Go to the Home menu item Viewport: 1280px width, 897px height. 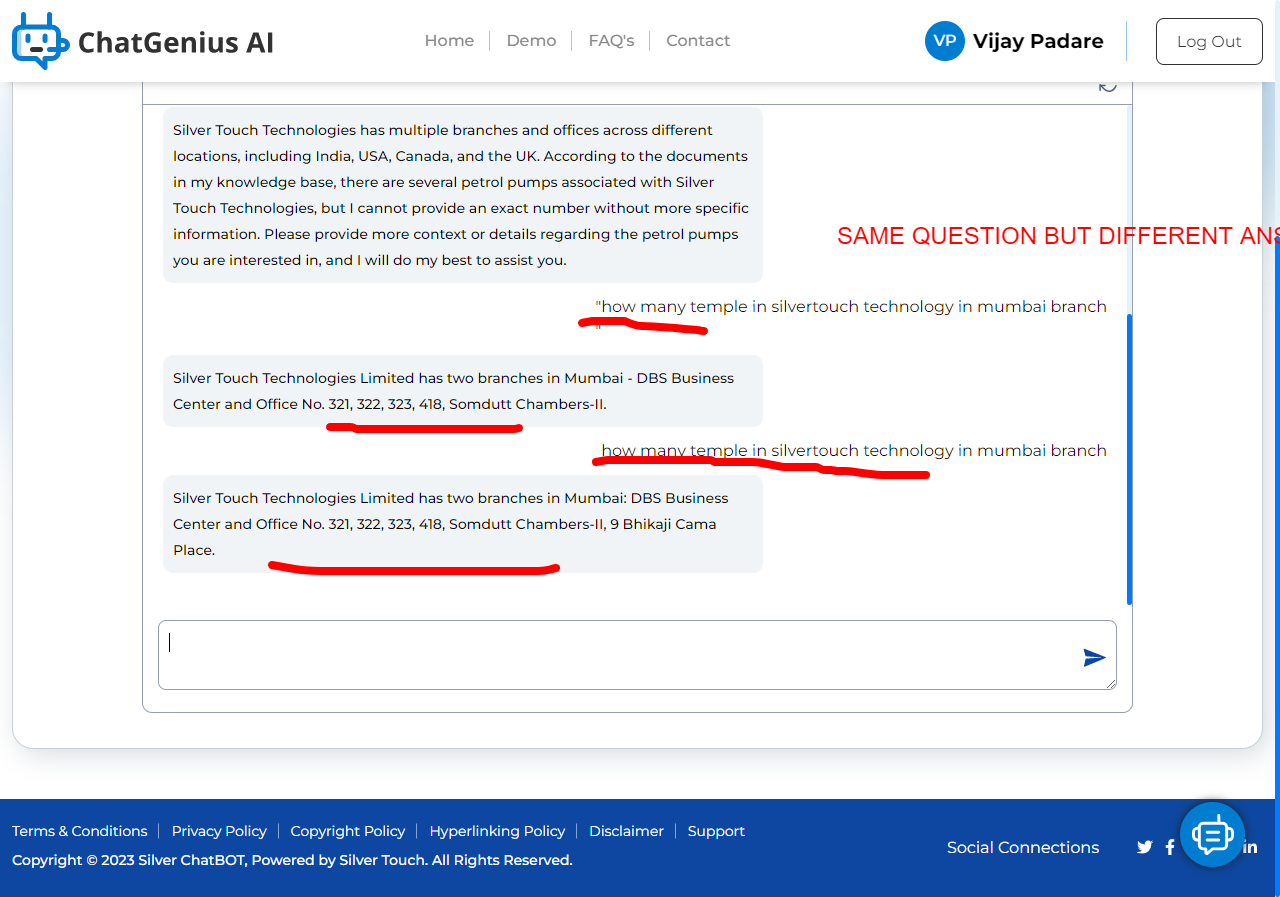[x=449, y=41]
